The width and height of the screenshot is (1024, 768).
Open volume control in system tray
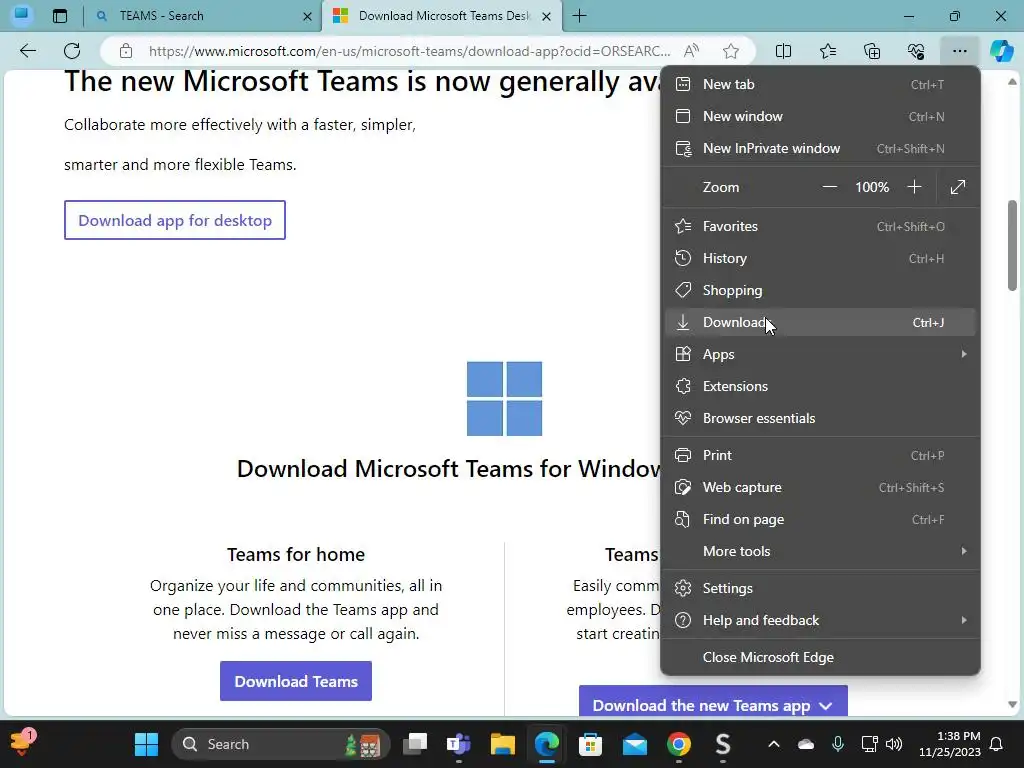coord(894,744)
